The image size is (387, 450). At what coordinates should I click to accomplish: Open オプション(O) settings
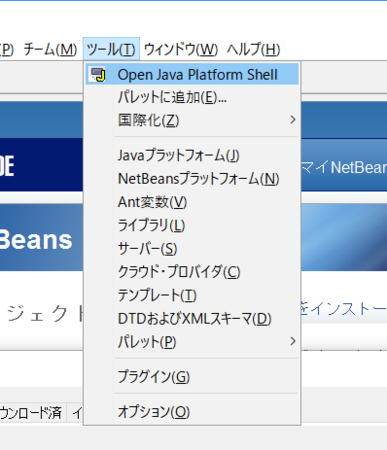(x=192, y=412)
